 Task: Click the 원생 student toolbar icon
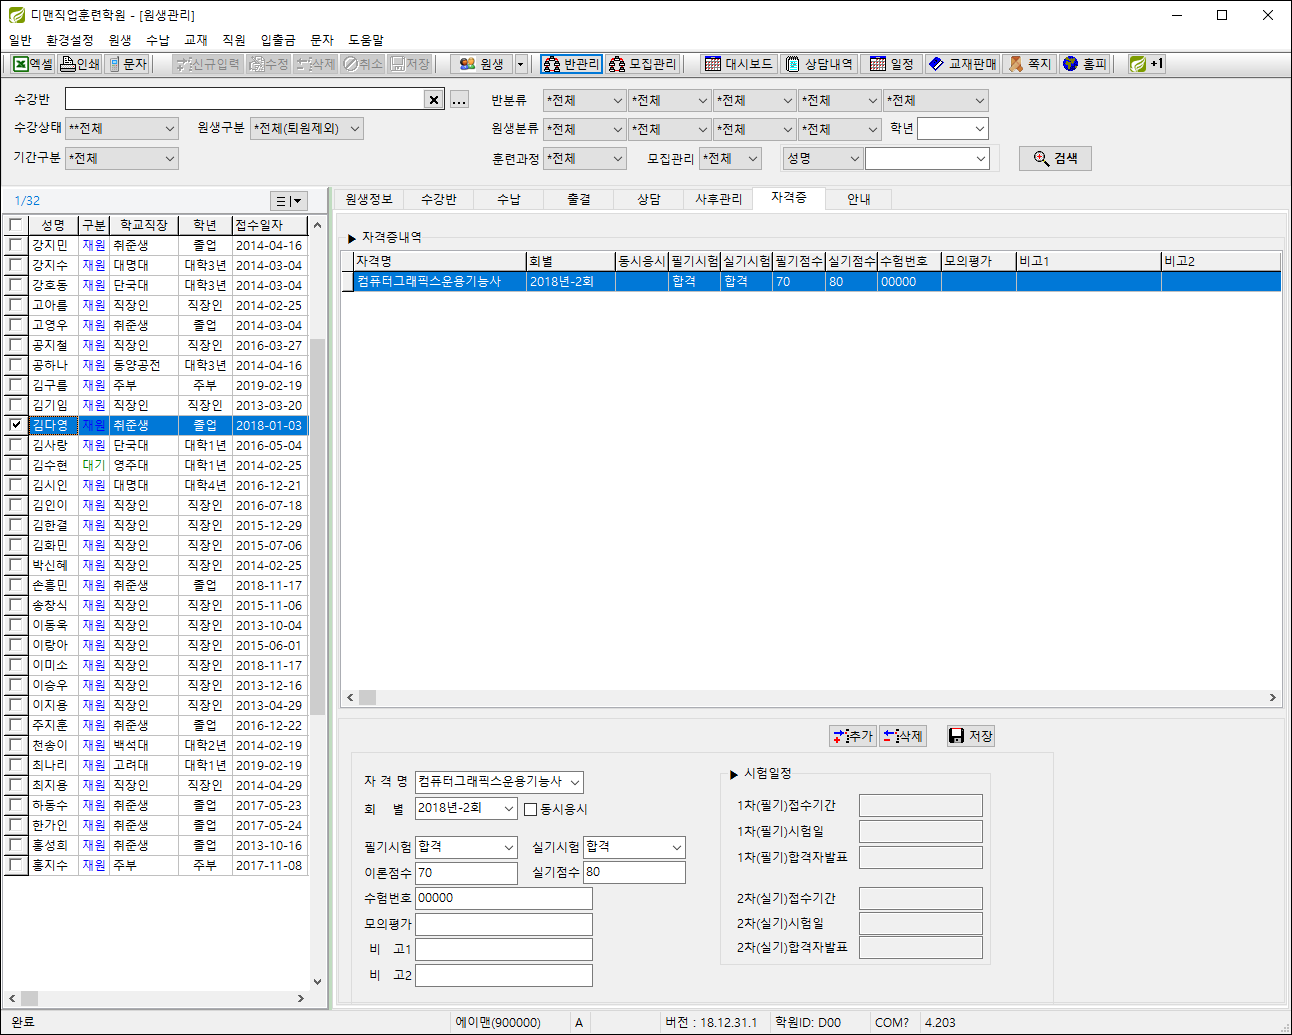coord(482,64)
